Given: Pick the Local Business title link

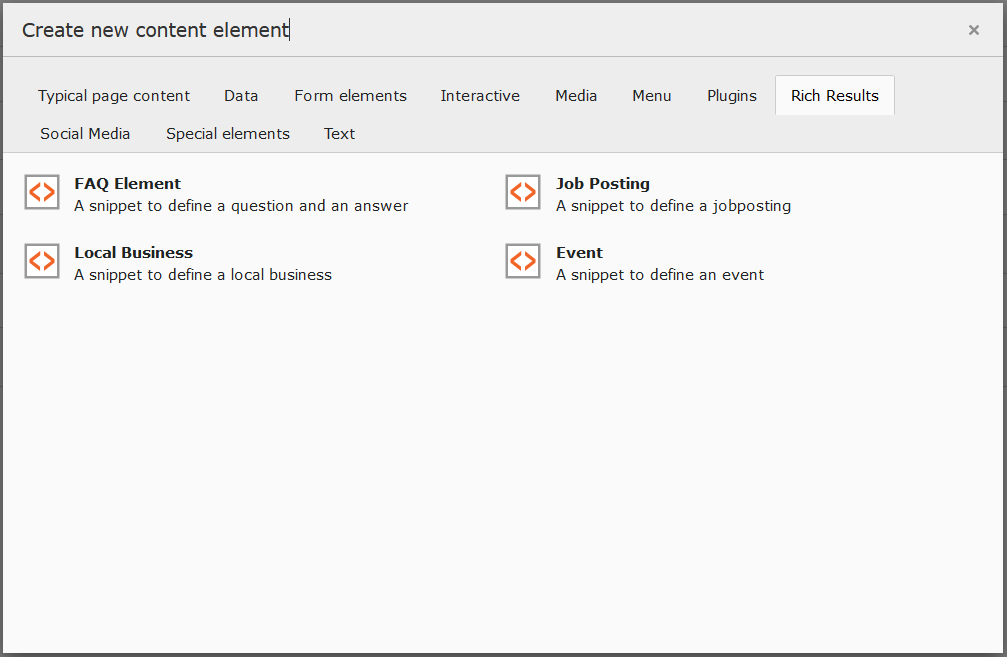Looking at the screenshot, I should [x=133, y=253].
